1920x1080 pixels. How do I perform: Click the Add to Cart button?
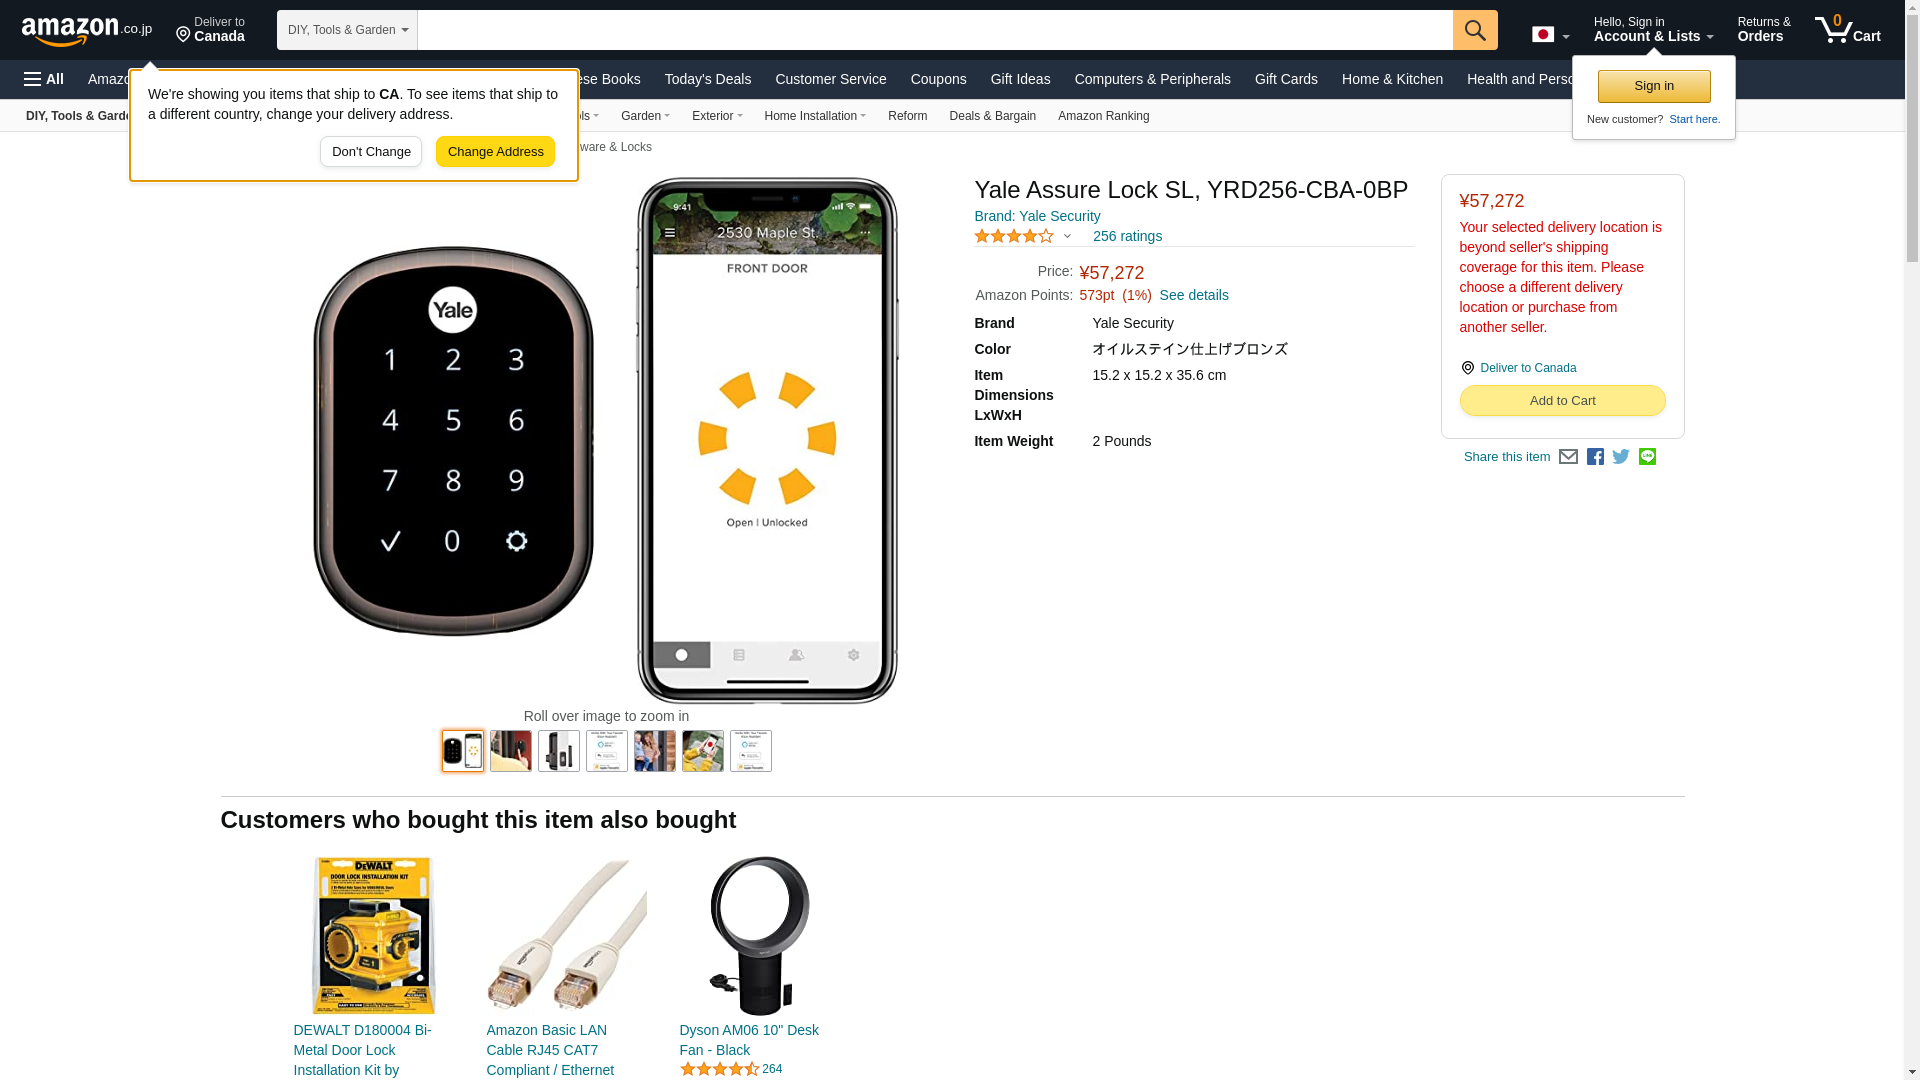(x=1562, y=401)
